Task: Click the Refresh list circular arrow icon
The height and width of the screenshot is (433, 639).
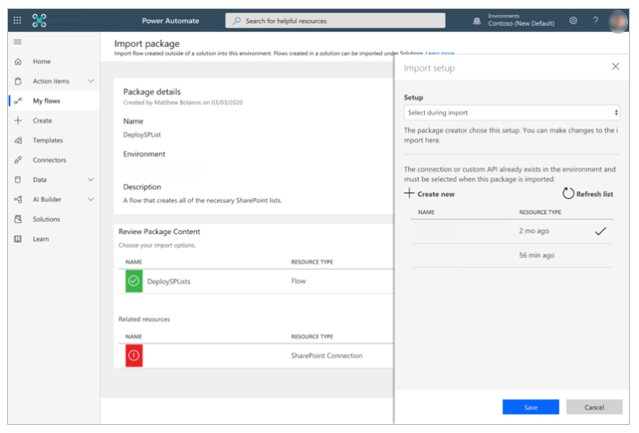Action: (568, 193)
